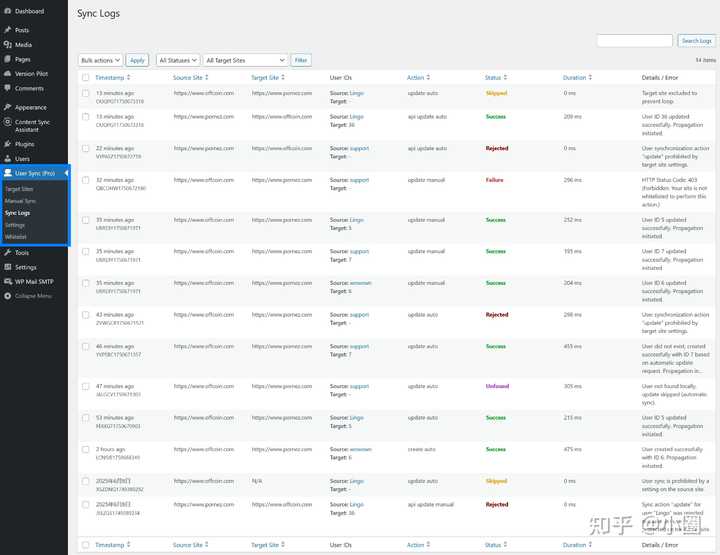Open Manual Sync submenu item

coord(20,201)
